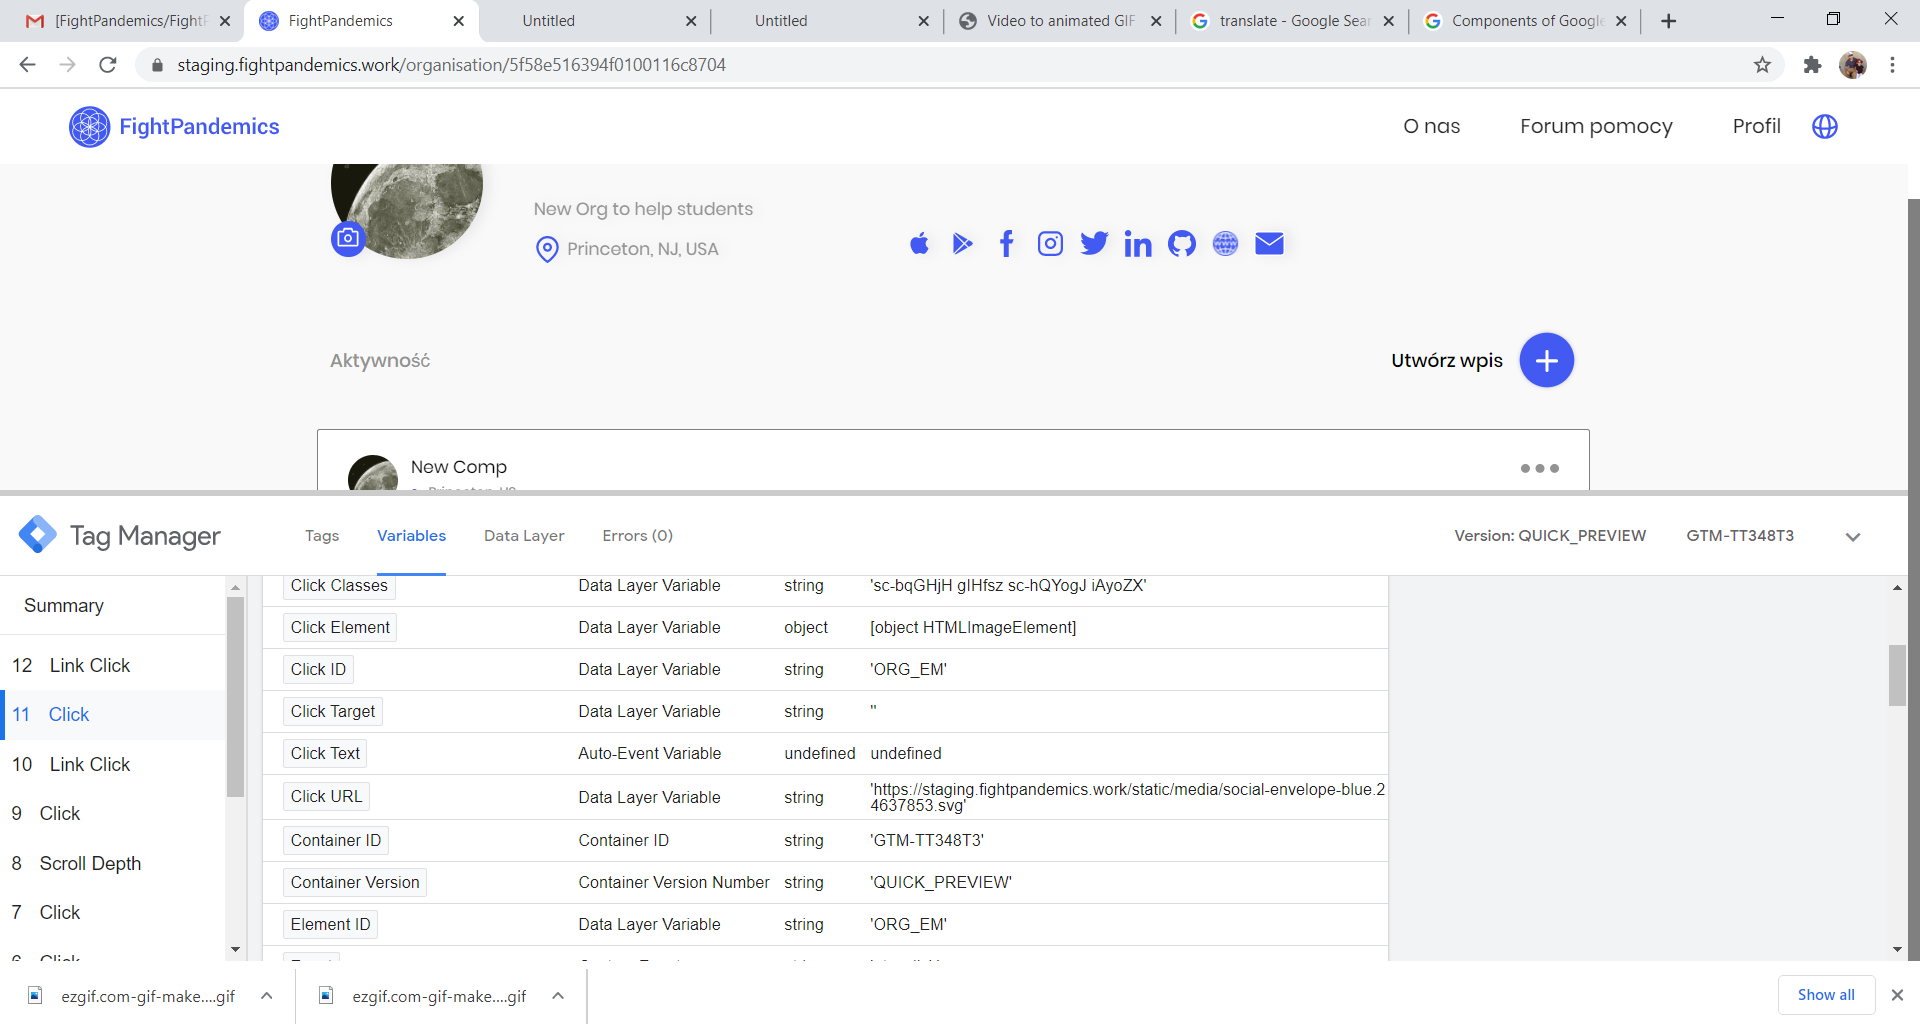The height and width of the screenshot is (1030, 1920).
Task: Select event 12 Link Click
Action: (x=113, y=666)
